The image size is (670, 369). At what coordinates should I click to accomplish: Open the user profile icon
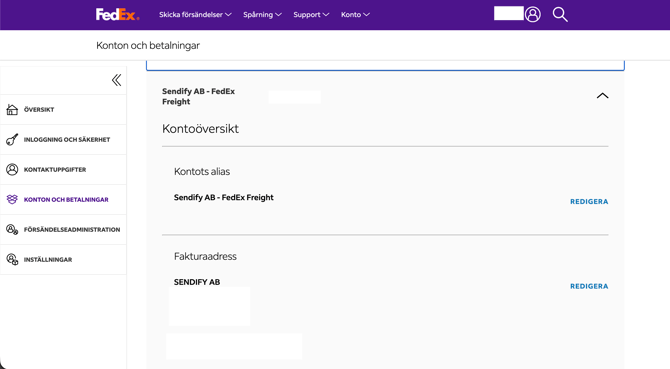532,15
